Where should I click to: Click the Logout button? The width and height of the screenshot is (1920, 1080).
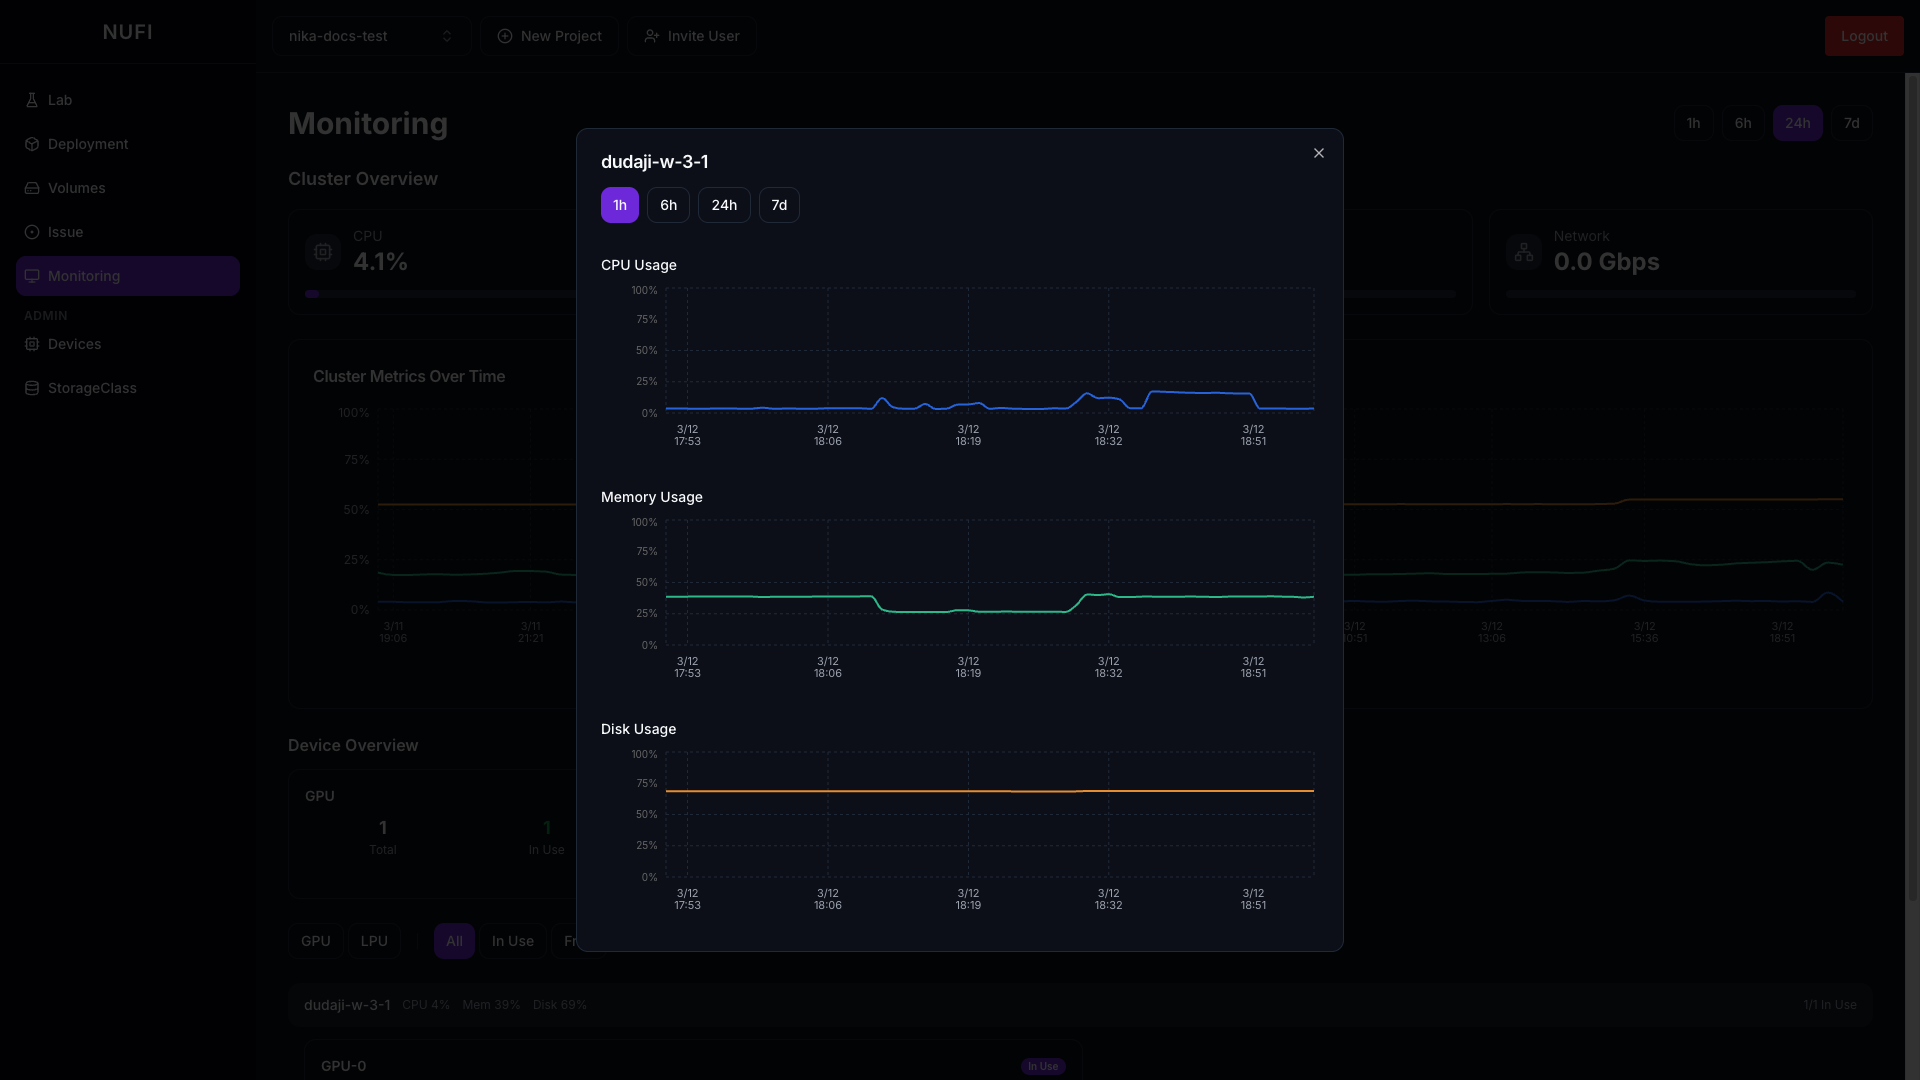tap(1863, 36)
